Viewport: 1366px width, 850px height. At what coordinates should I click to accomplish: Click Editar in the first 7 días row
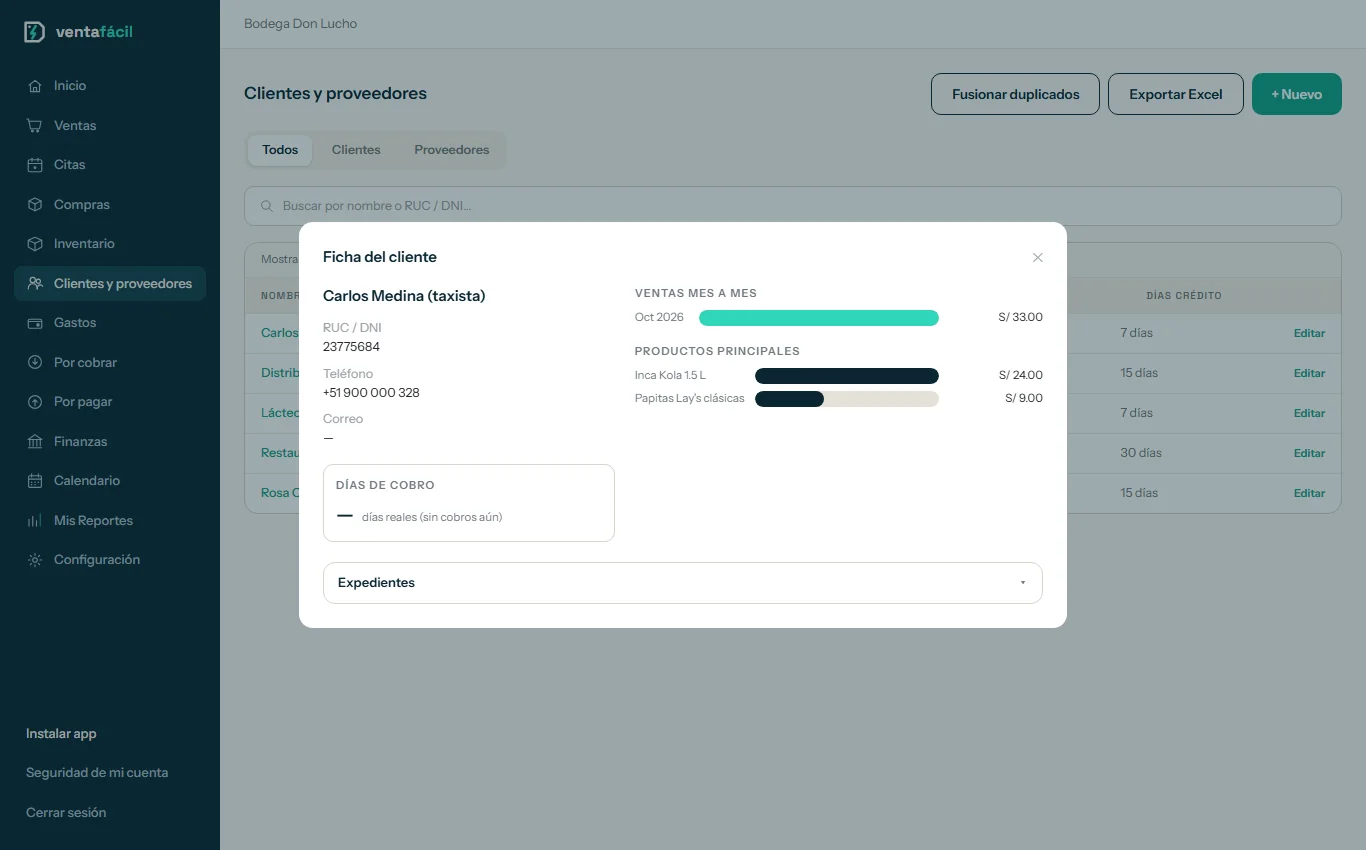(1309, 333)
